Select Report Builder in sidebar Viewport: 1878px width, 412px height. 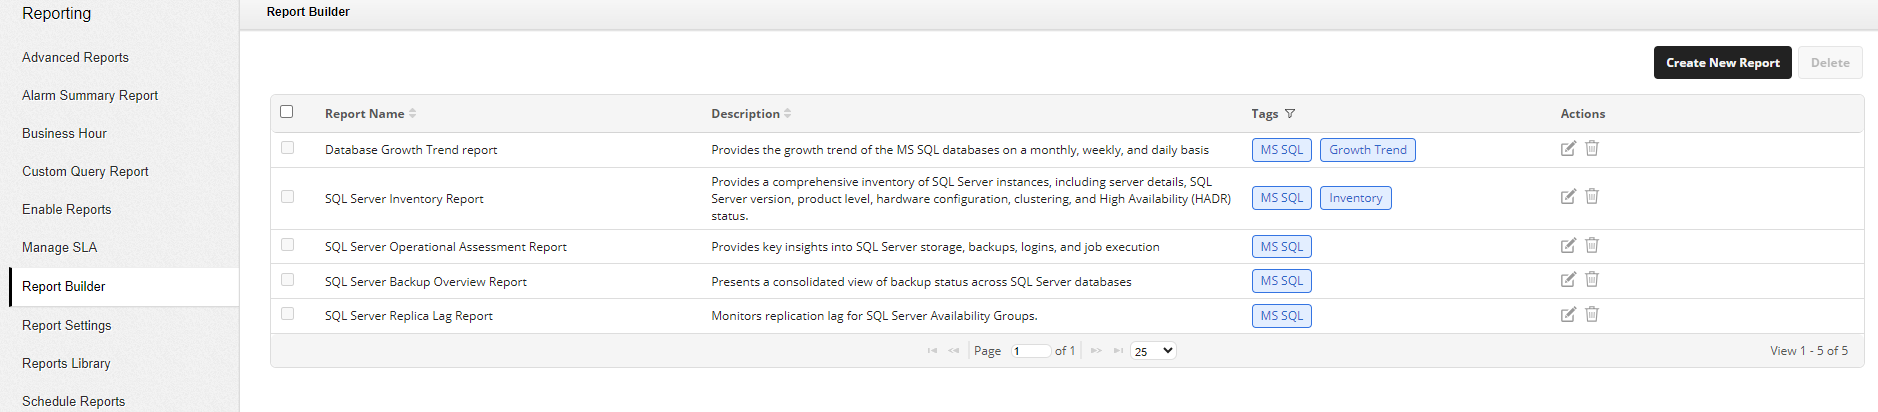(x=124, y=287)
